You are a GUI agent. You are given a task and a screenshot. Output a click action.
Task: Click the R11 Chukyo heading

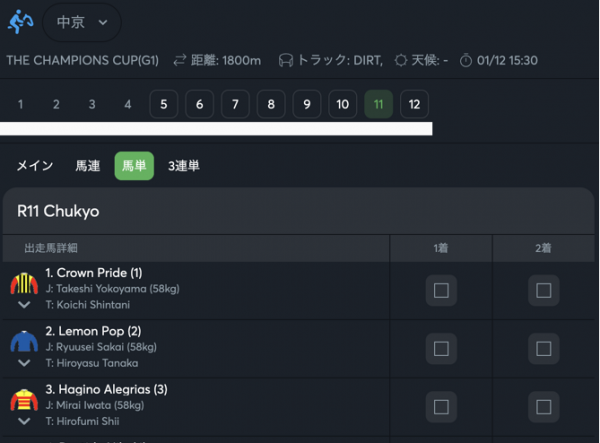58,211
